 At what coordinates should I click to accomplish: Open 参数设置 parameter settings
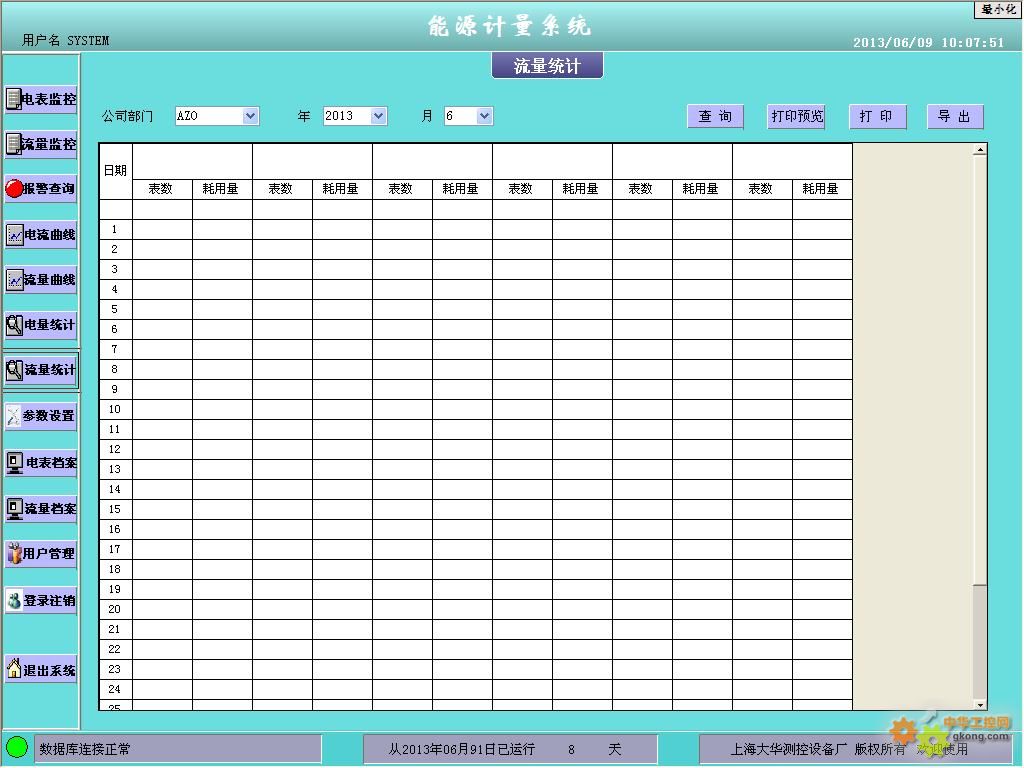click(x=41, y=416)
